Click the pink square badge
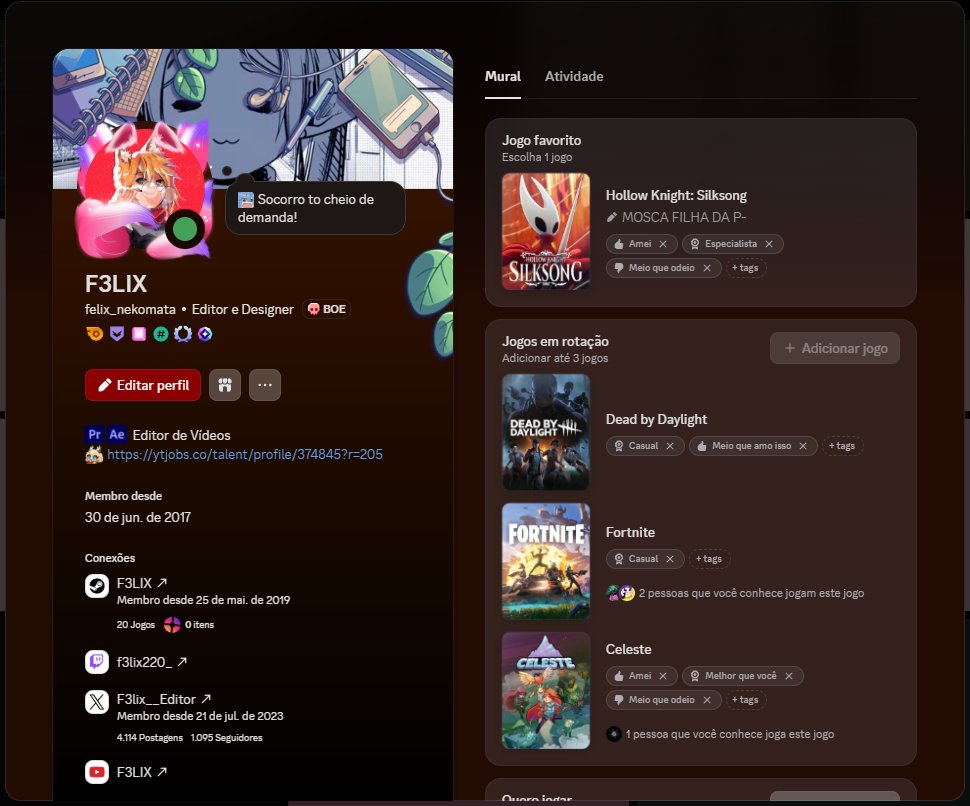Screen dimensions: 970x806 (x=139, y=334)
